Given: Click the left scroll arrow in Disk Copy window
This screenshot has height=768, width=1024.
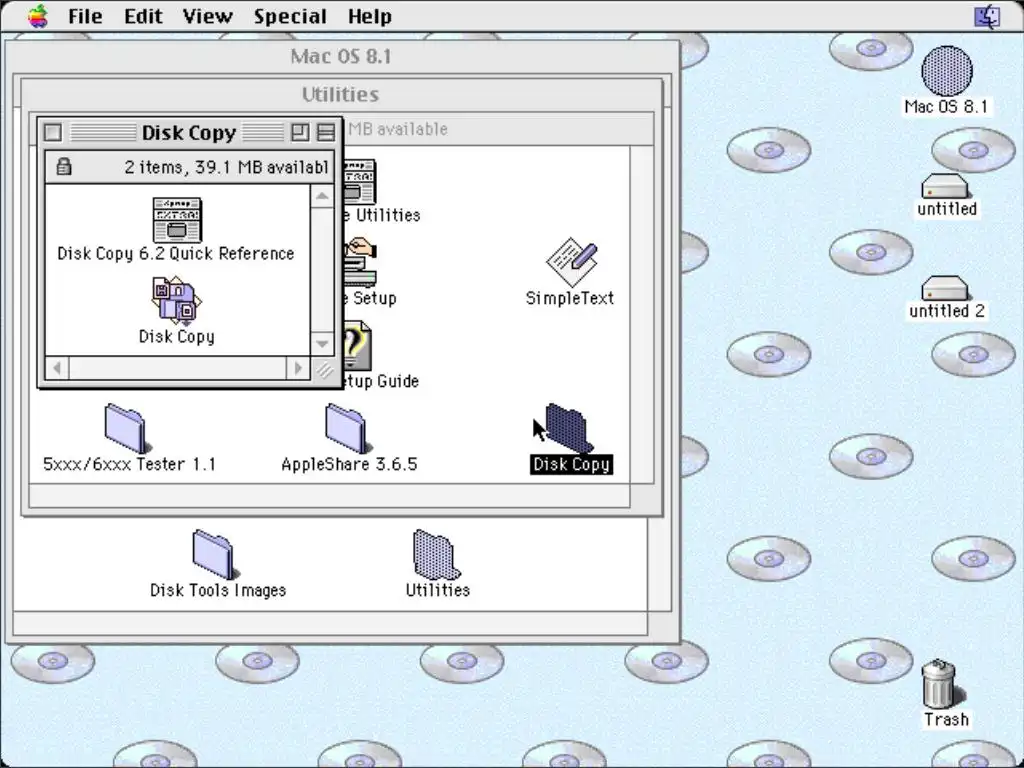Looking at the screenshot, I should pos(57,368).
